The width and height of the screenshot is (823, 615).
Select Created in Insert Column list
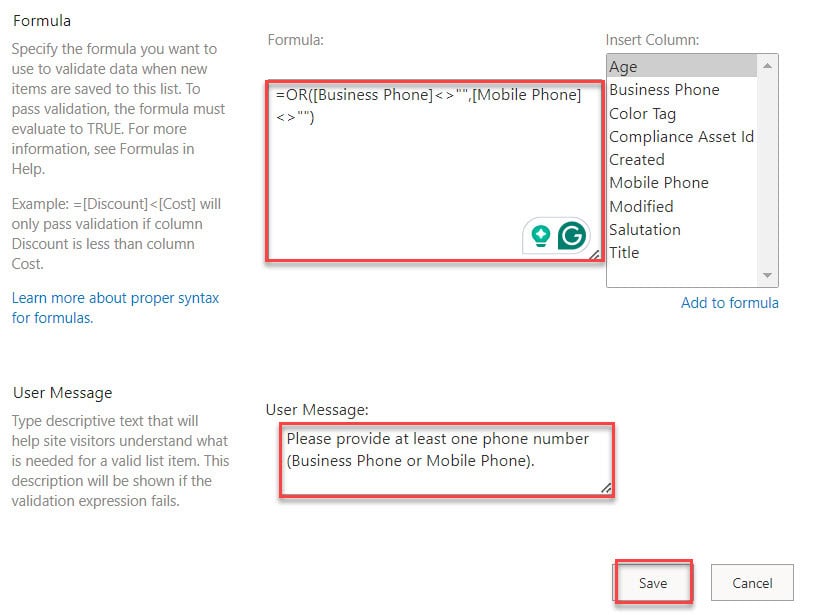pos(681,160)
